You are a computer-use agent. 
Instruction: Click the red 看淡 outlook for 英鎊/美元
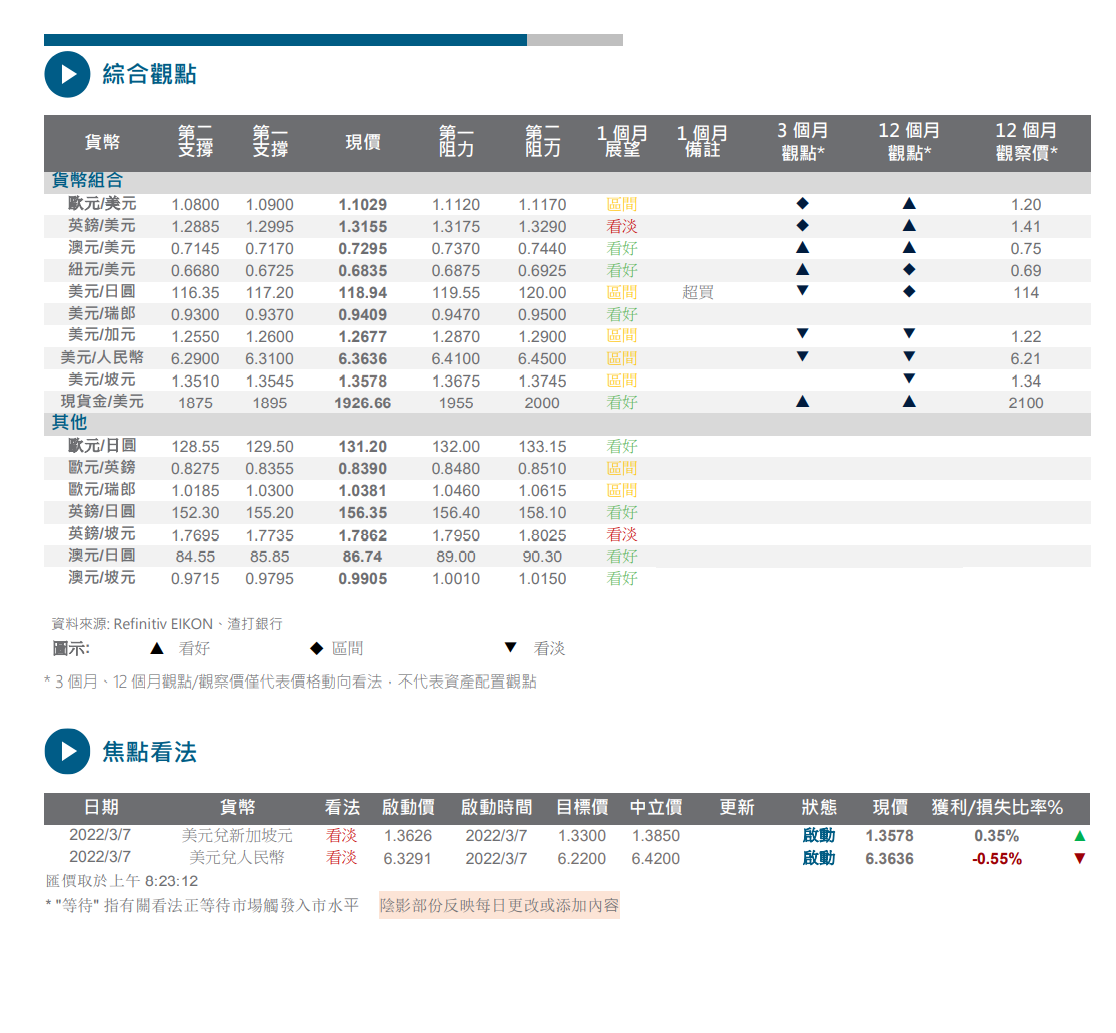tap(621, 226)
